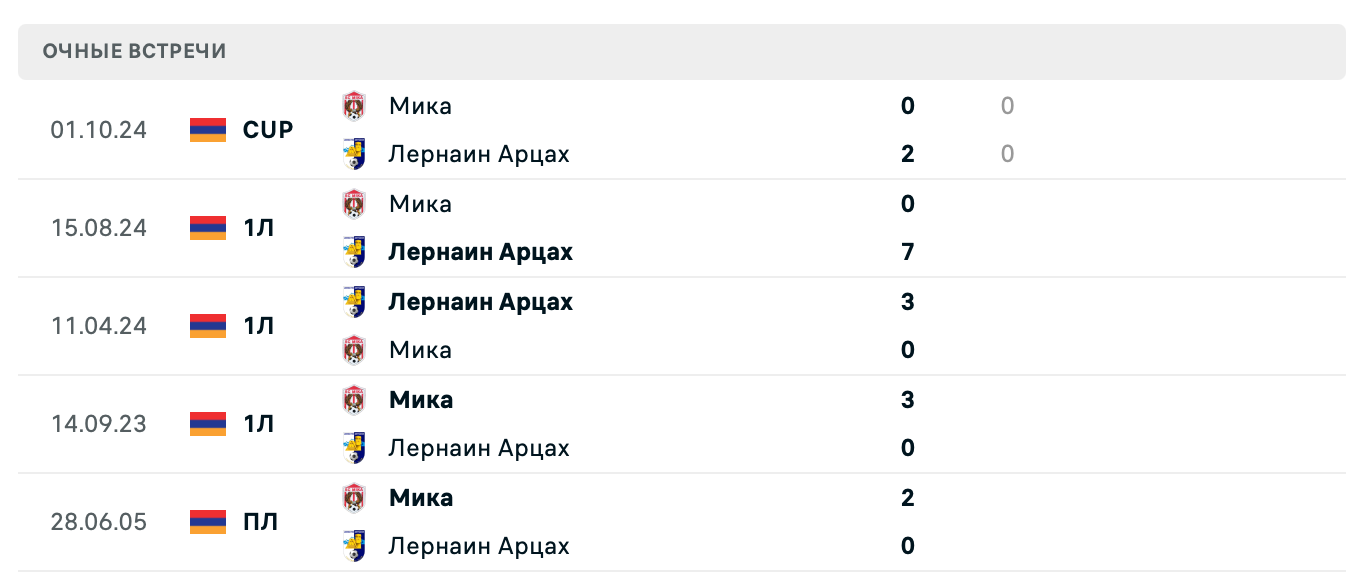Click Armenian flag next to CUP label
Viewport: 1366px width, 586px height.
point(208,130)
